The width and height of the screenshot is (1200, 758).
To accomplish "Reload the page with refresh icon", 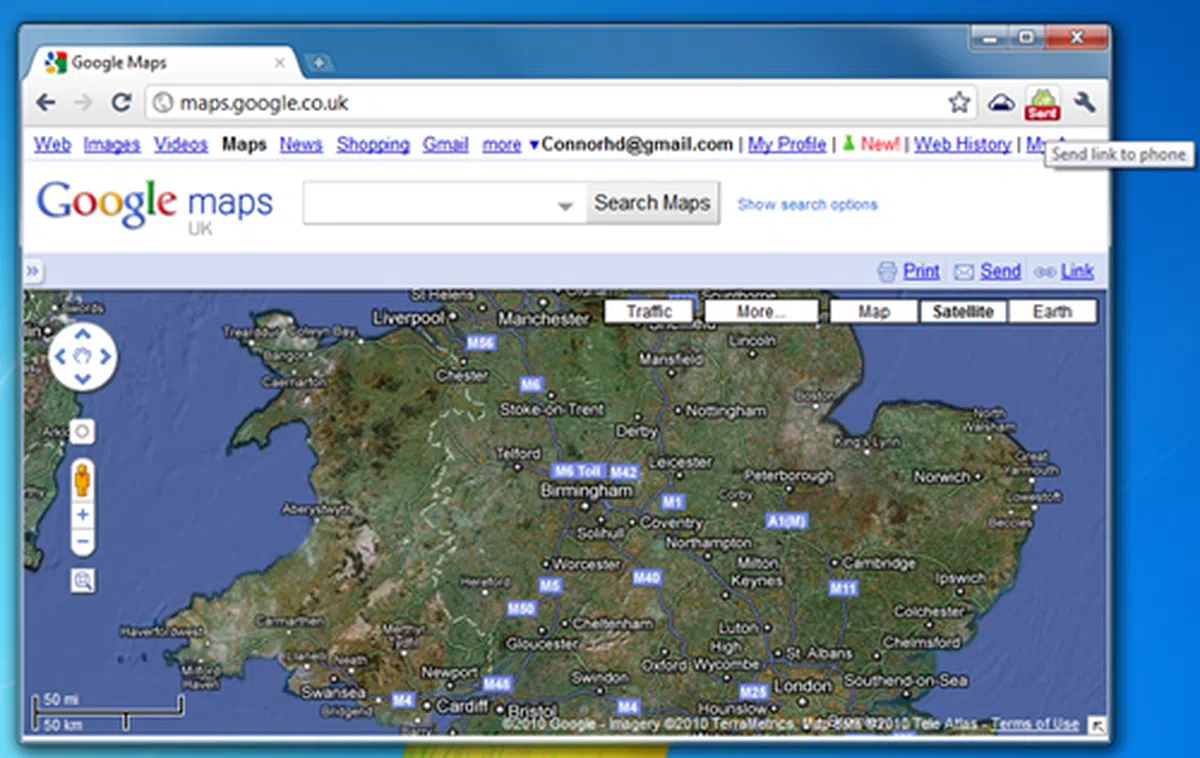I will [x=121, y=102].
